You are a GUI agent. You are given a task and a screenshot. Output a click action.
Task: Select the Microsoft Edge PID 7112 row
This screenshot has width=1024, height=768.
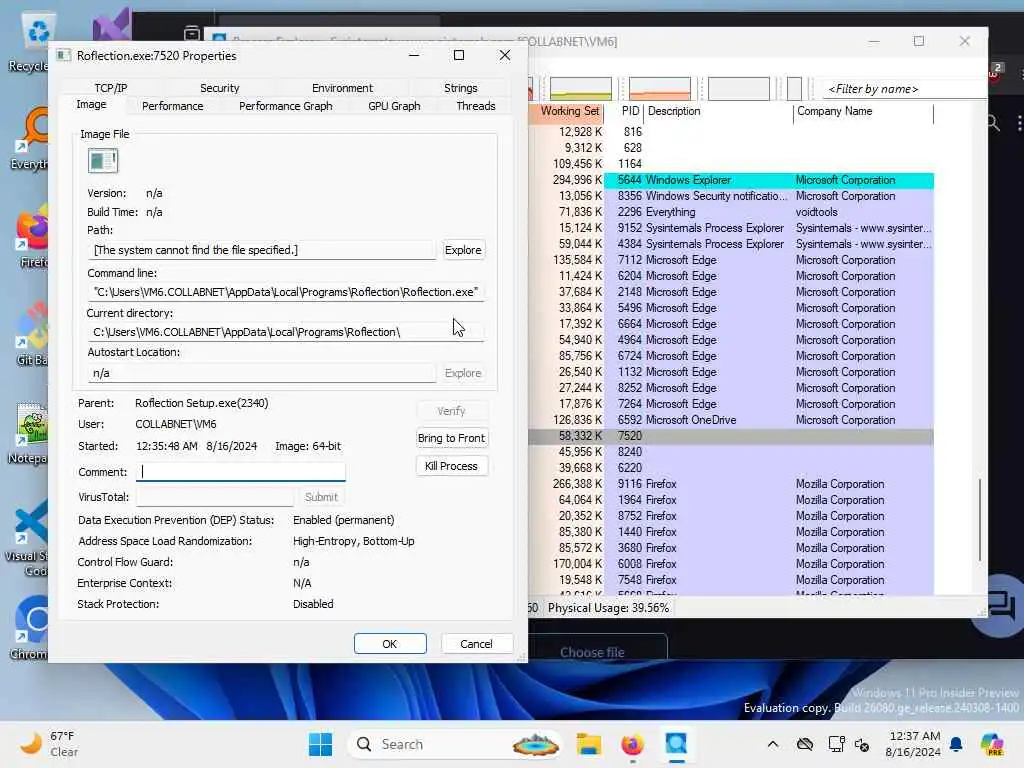[731, 260]
